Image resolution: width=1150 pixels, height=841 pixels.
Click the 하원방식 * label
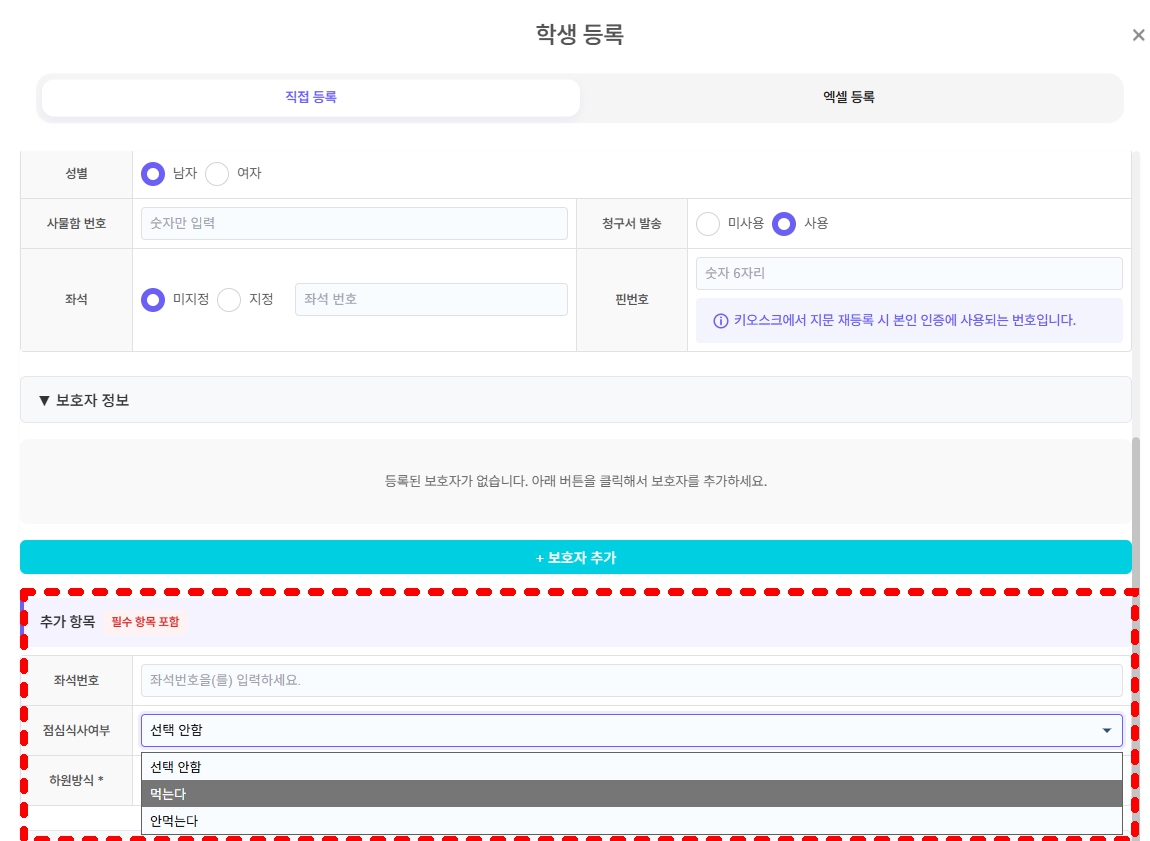coord(76,780)
